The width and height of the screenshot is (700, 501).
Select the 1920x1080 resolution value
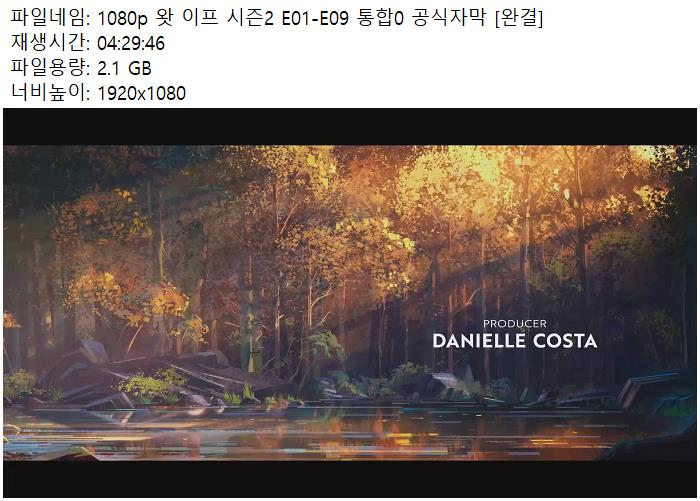142,93
